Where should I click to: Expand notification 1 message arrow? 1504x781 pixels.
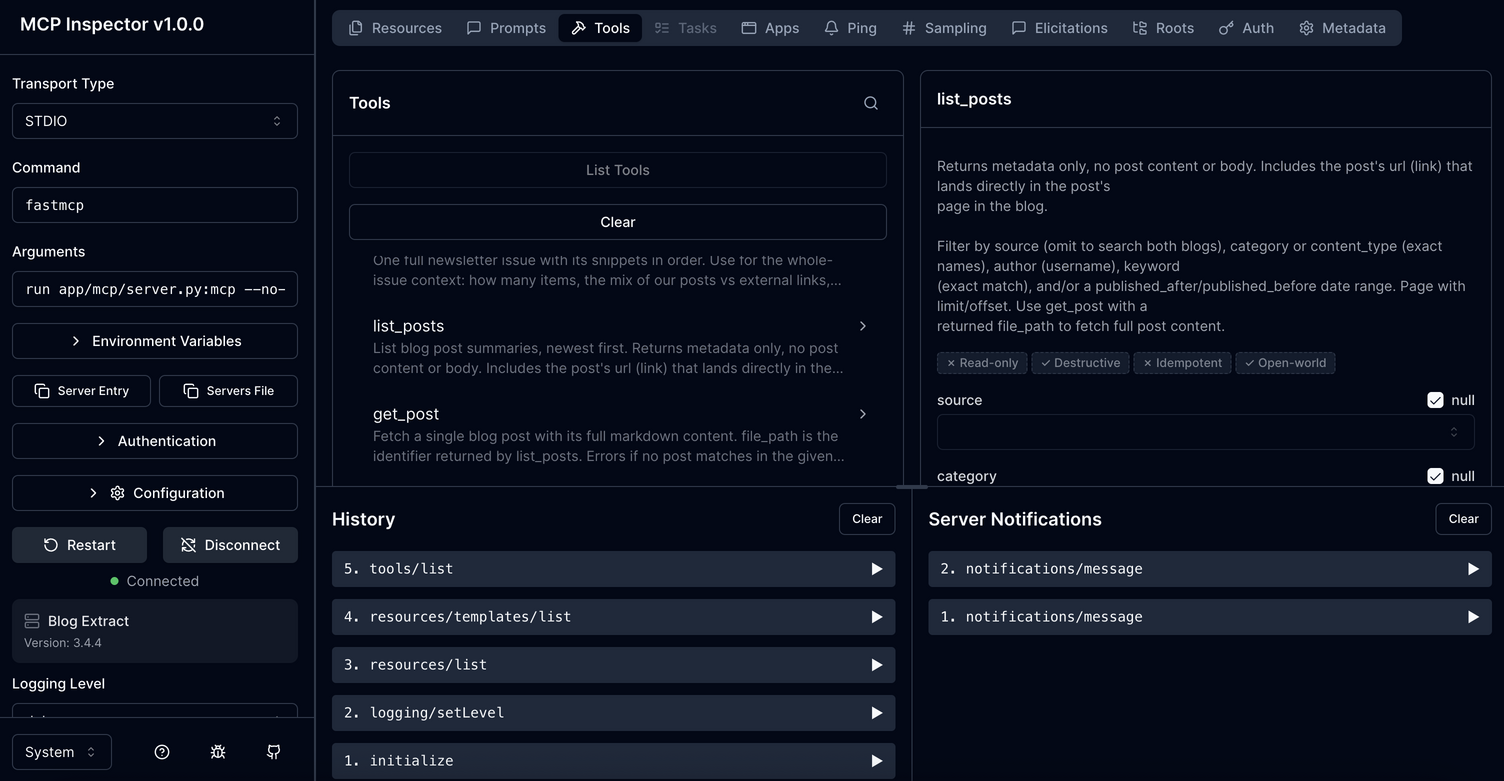[x=1472, y=617]
